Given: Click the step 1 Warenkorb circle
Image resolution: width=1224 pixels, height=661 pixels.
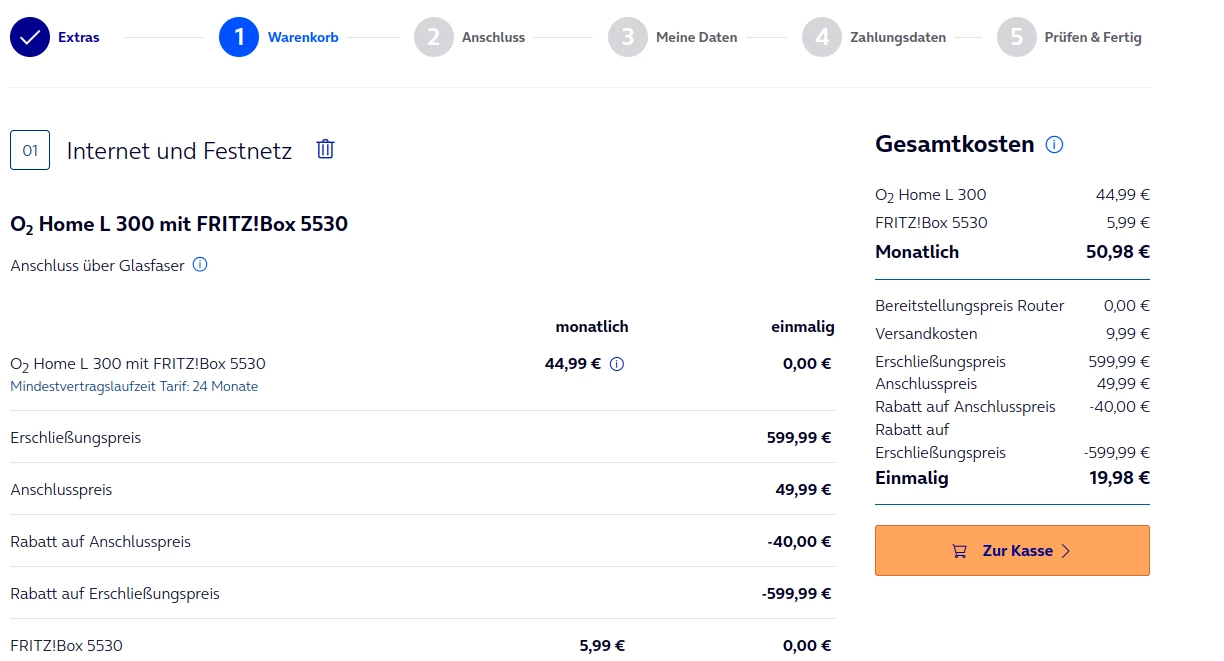Looking at the screenshot, I should pos(239,38).
